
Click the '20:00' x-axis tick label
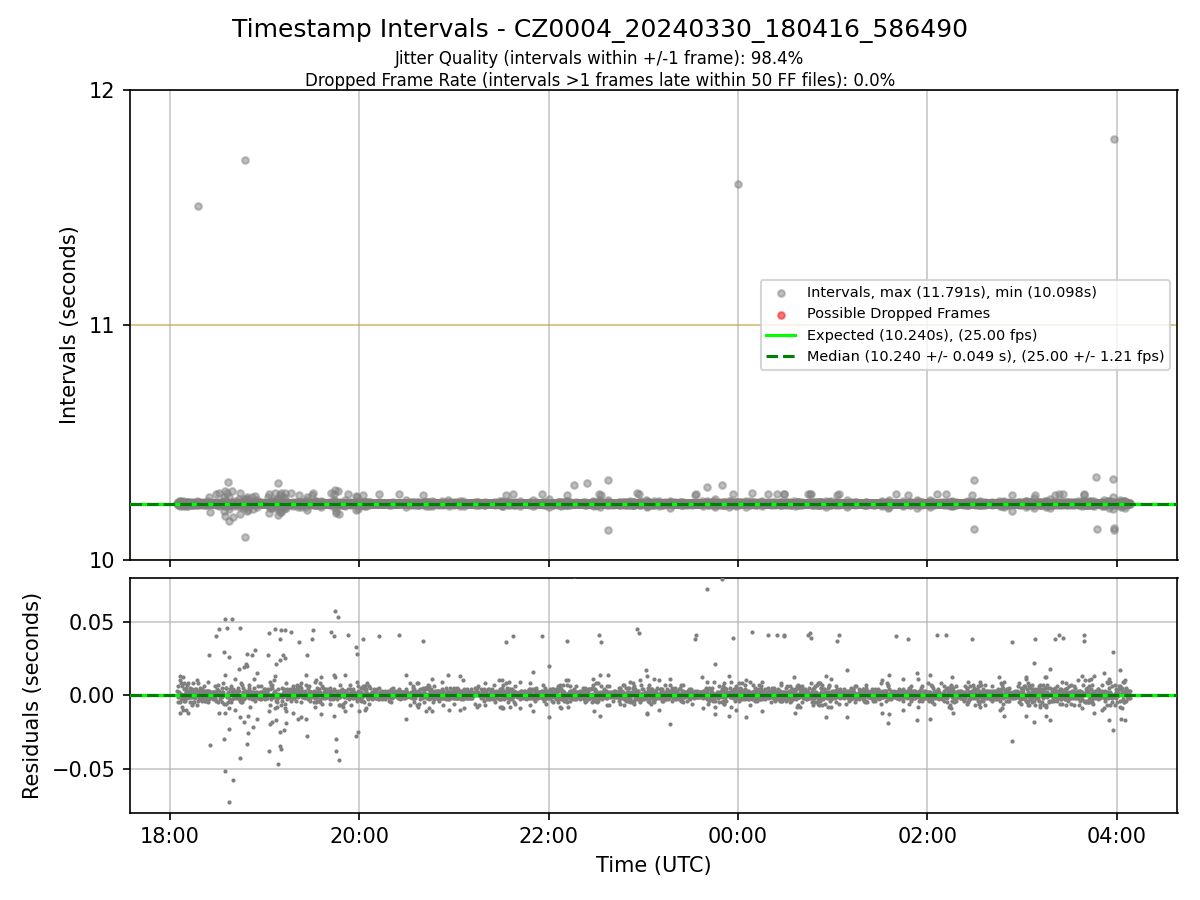point(359,834)
